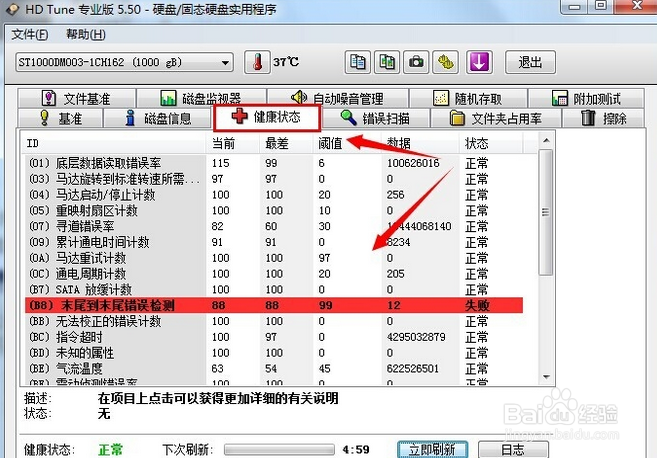Select the (BC) 指令超时 row
The height and width of the screenshot is (458, 657).
(274, 337)
